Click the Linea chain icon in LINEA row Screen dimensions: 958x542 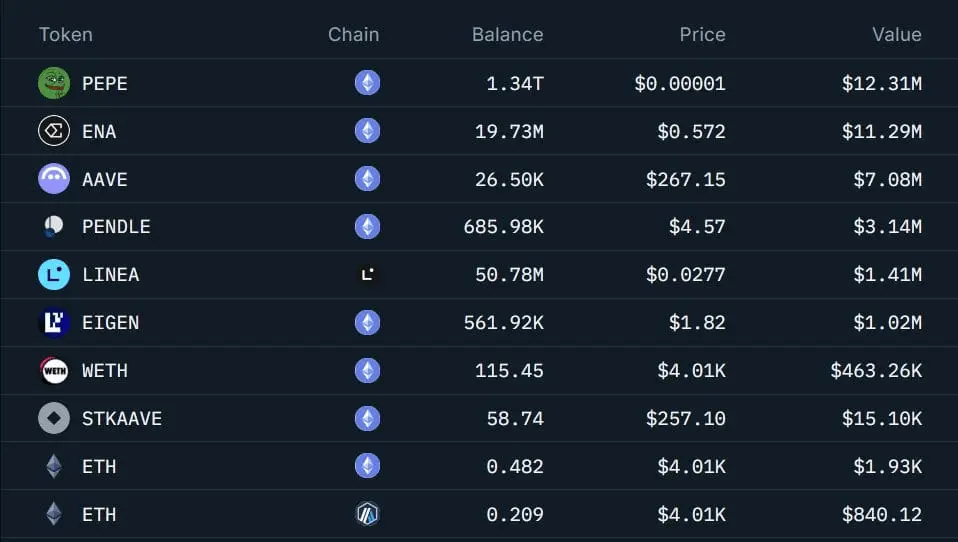(367, 274)
